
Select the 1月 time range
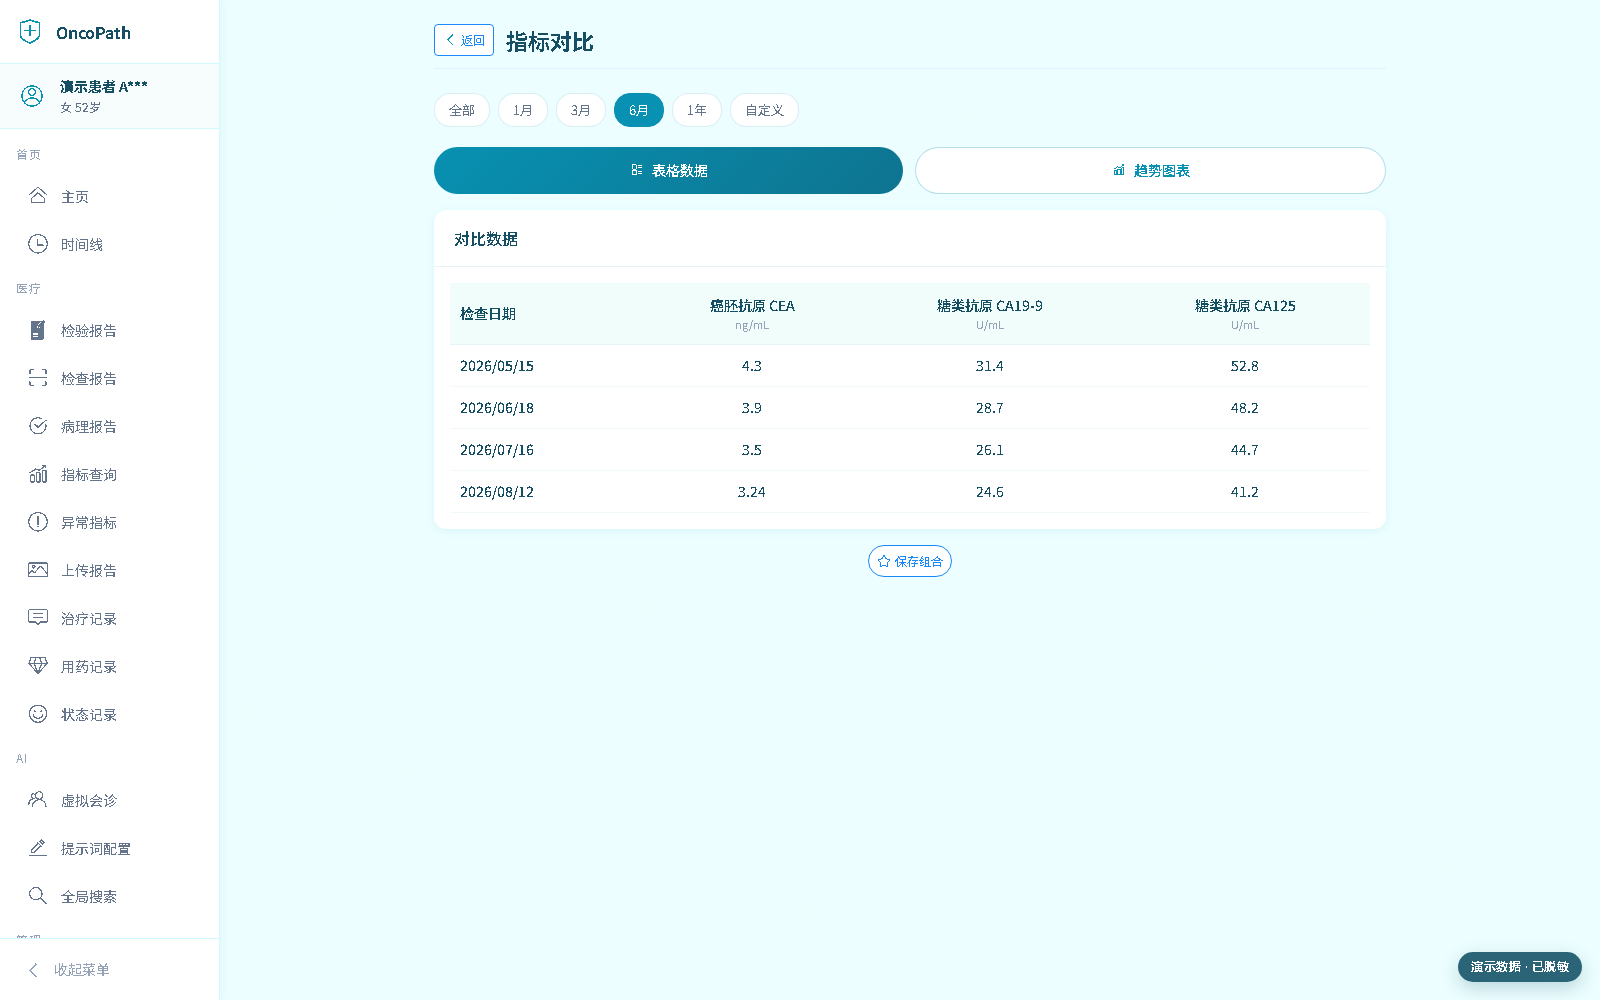coord(523,110)
